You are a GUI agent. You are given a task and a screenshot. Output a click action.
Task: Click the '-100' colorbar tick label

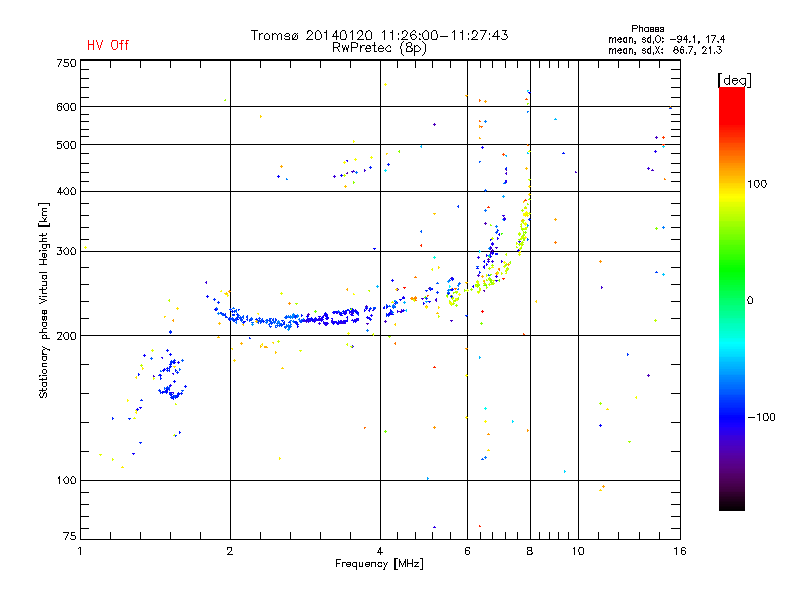pyautogui.click(x=761, y=417)
